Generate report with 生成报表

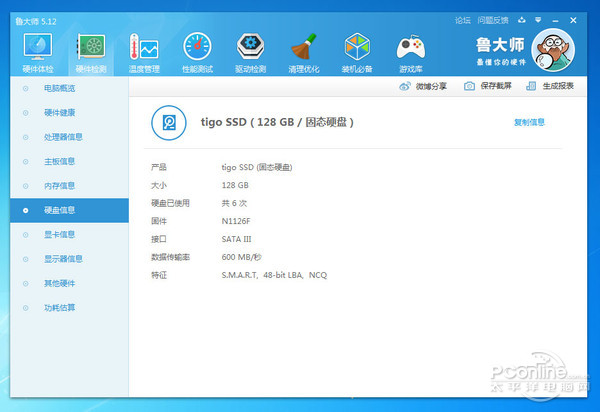pos(552,87)
